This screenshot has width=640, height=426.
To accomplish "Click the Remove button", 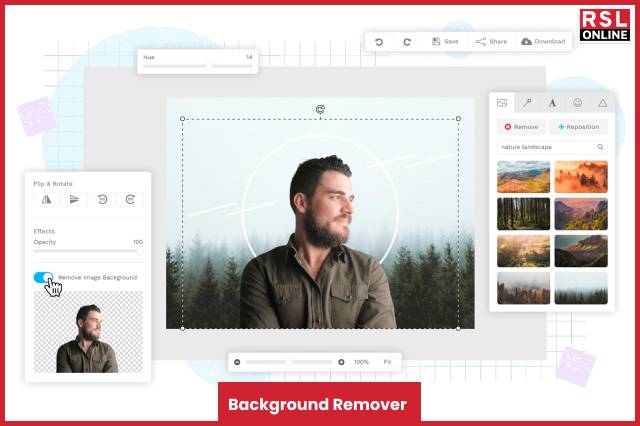I will click(521, 127).
